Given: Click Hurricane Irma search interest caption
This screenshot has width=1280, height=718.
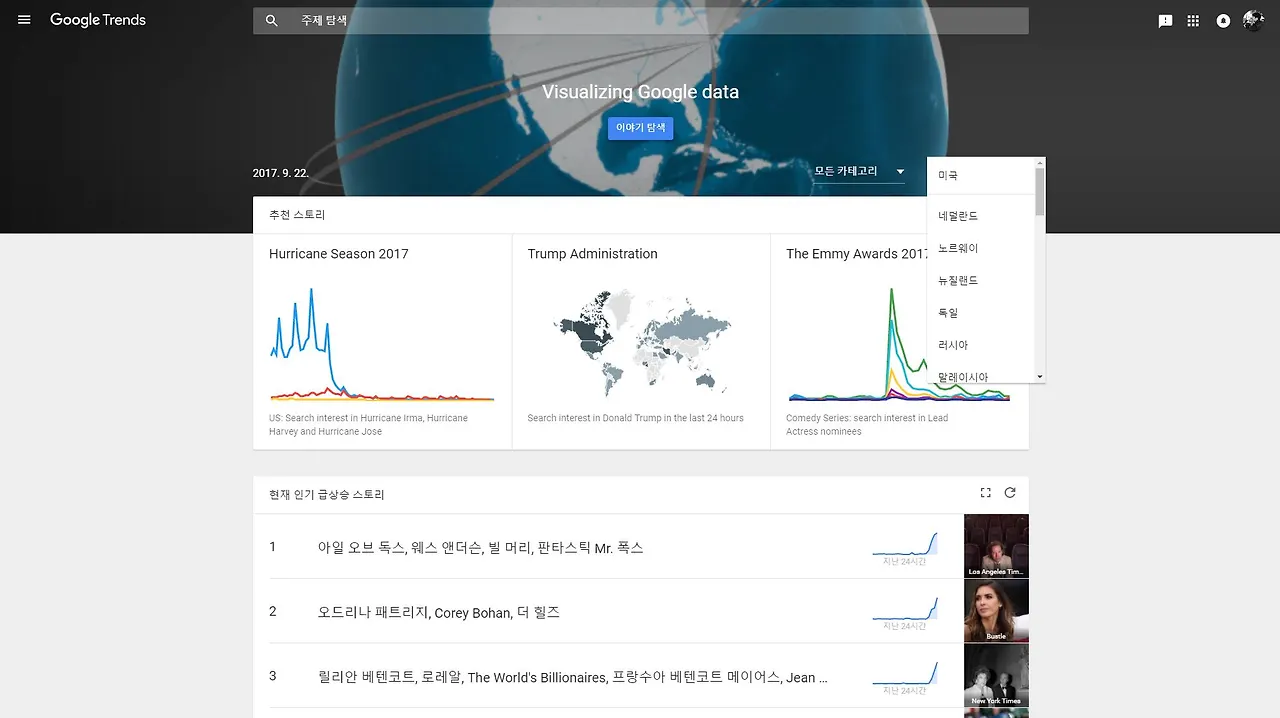Looking at the screenshot, I should click(368, 425).
